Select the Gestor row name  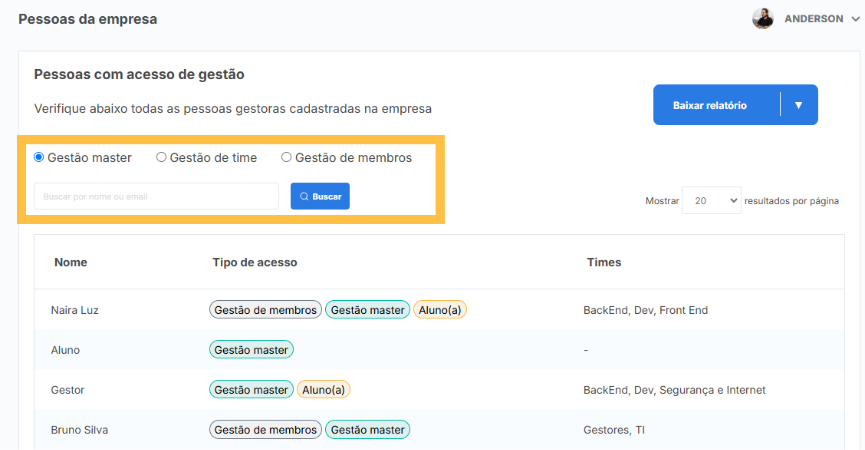point(67,390)
